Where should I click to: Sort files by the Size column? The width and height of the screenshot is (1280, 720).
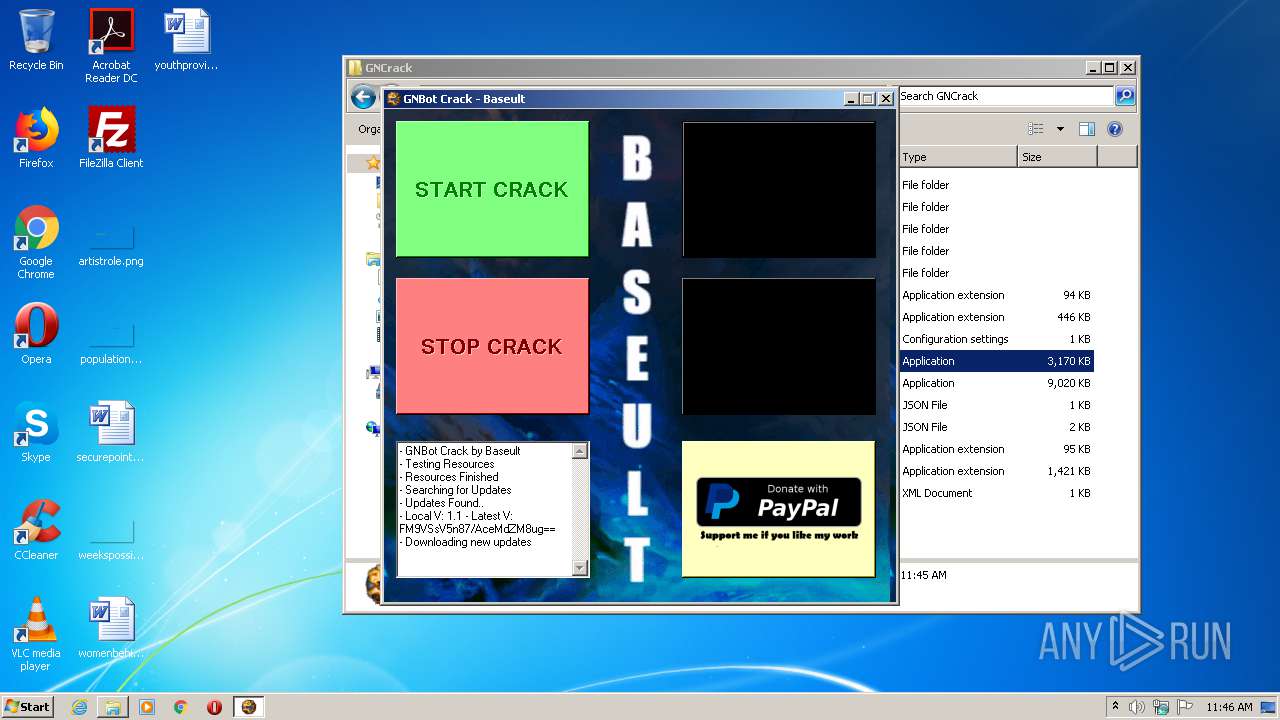[x=1057, y=157]
